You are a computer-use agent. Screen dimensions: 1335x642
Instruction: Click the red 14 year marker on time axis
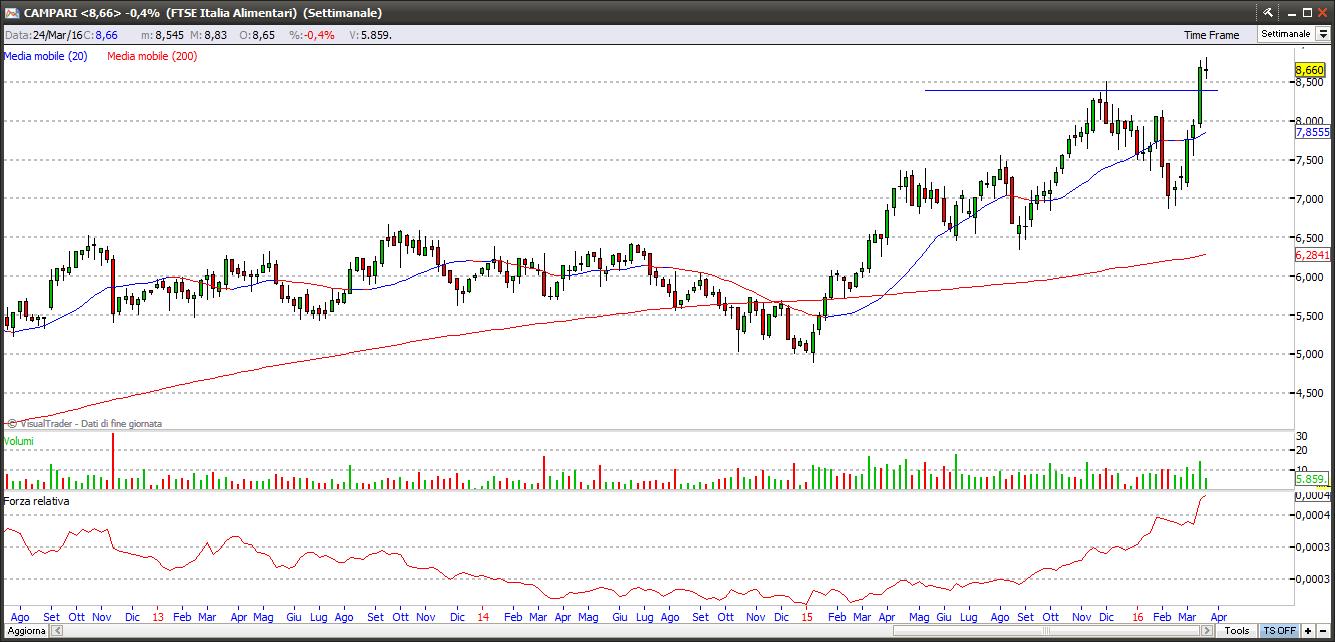[483, 617]
